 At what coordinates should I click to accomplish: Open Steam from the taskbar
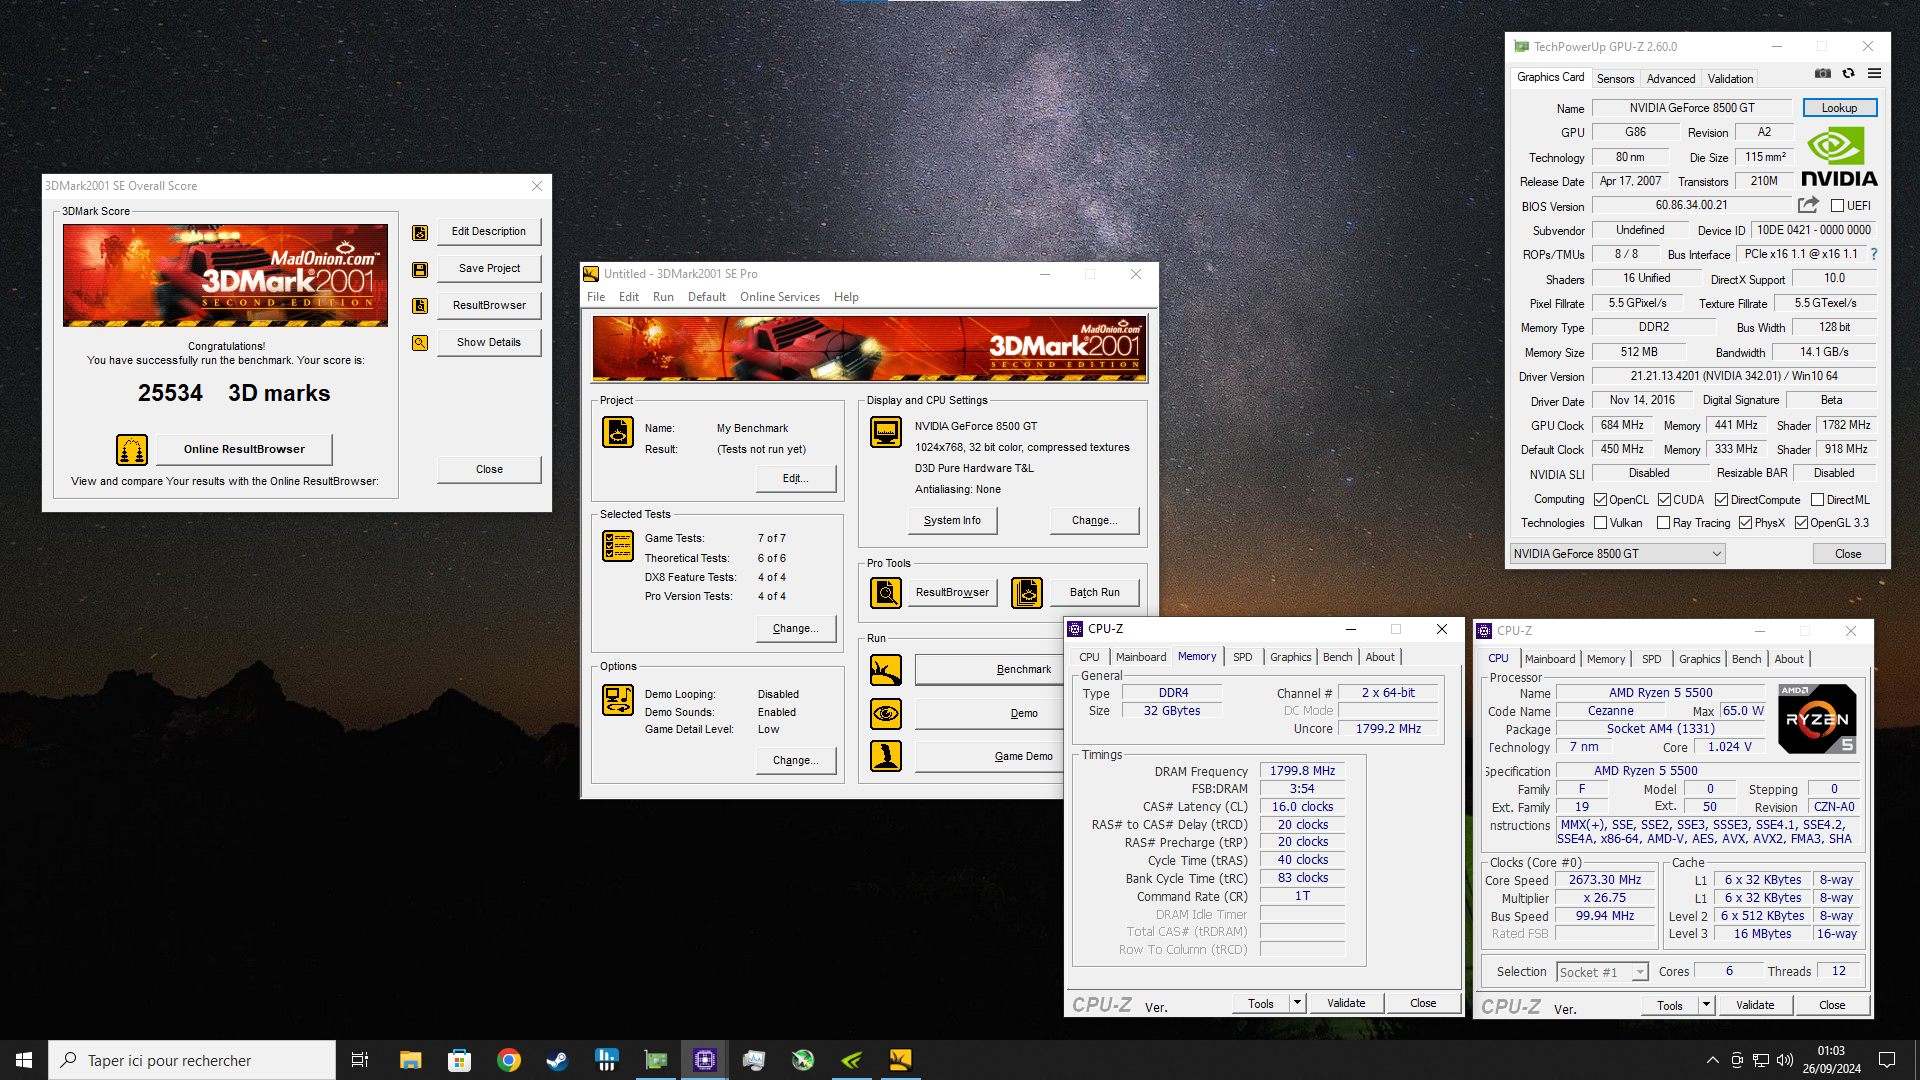557,1060
